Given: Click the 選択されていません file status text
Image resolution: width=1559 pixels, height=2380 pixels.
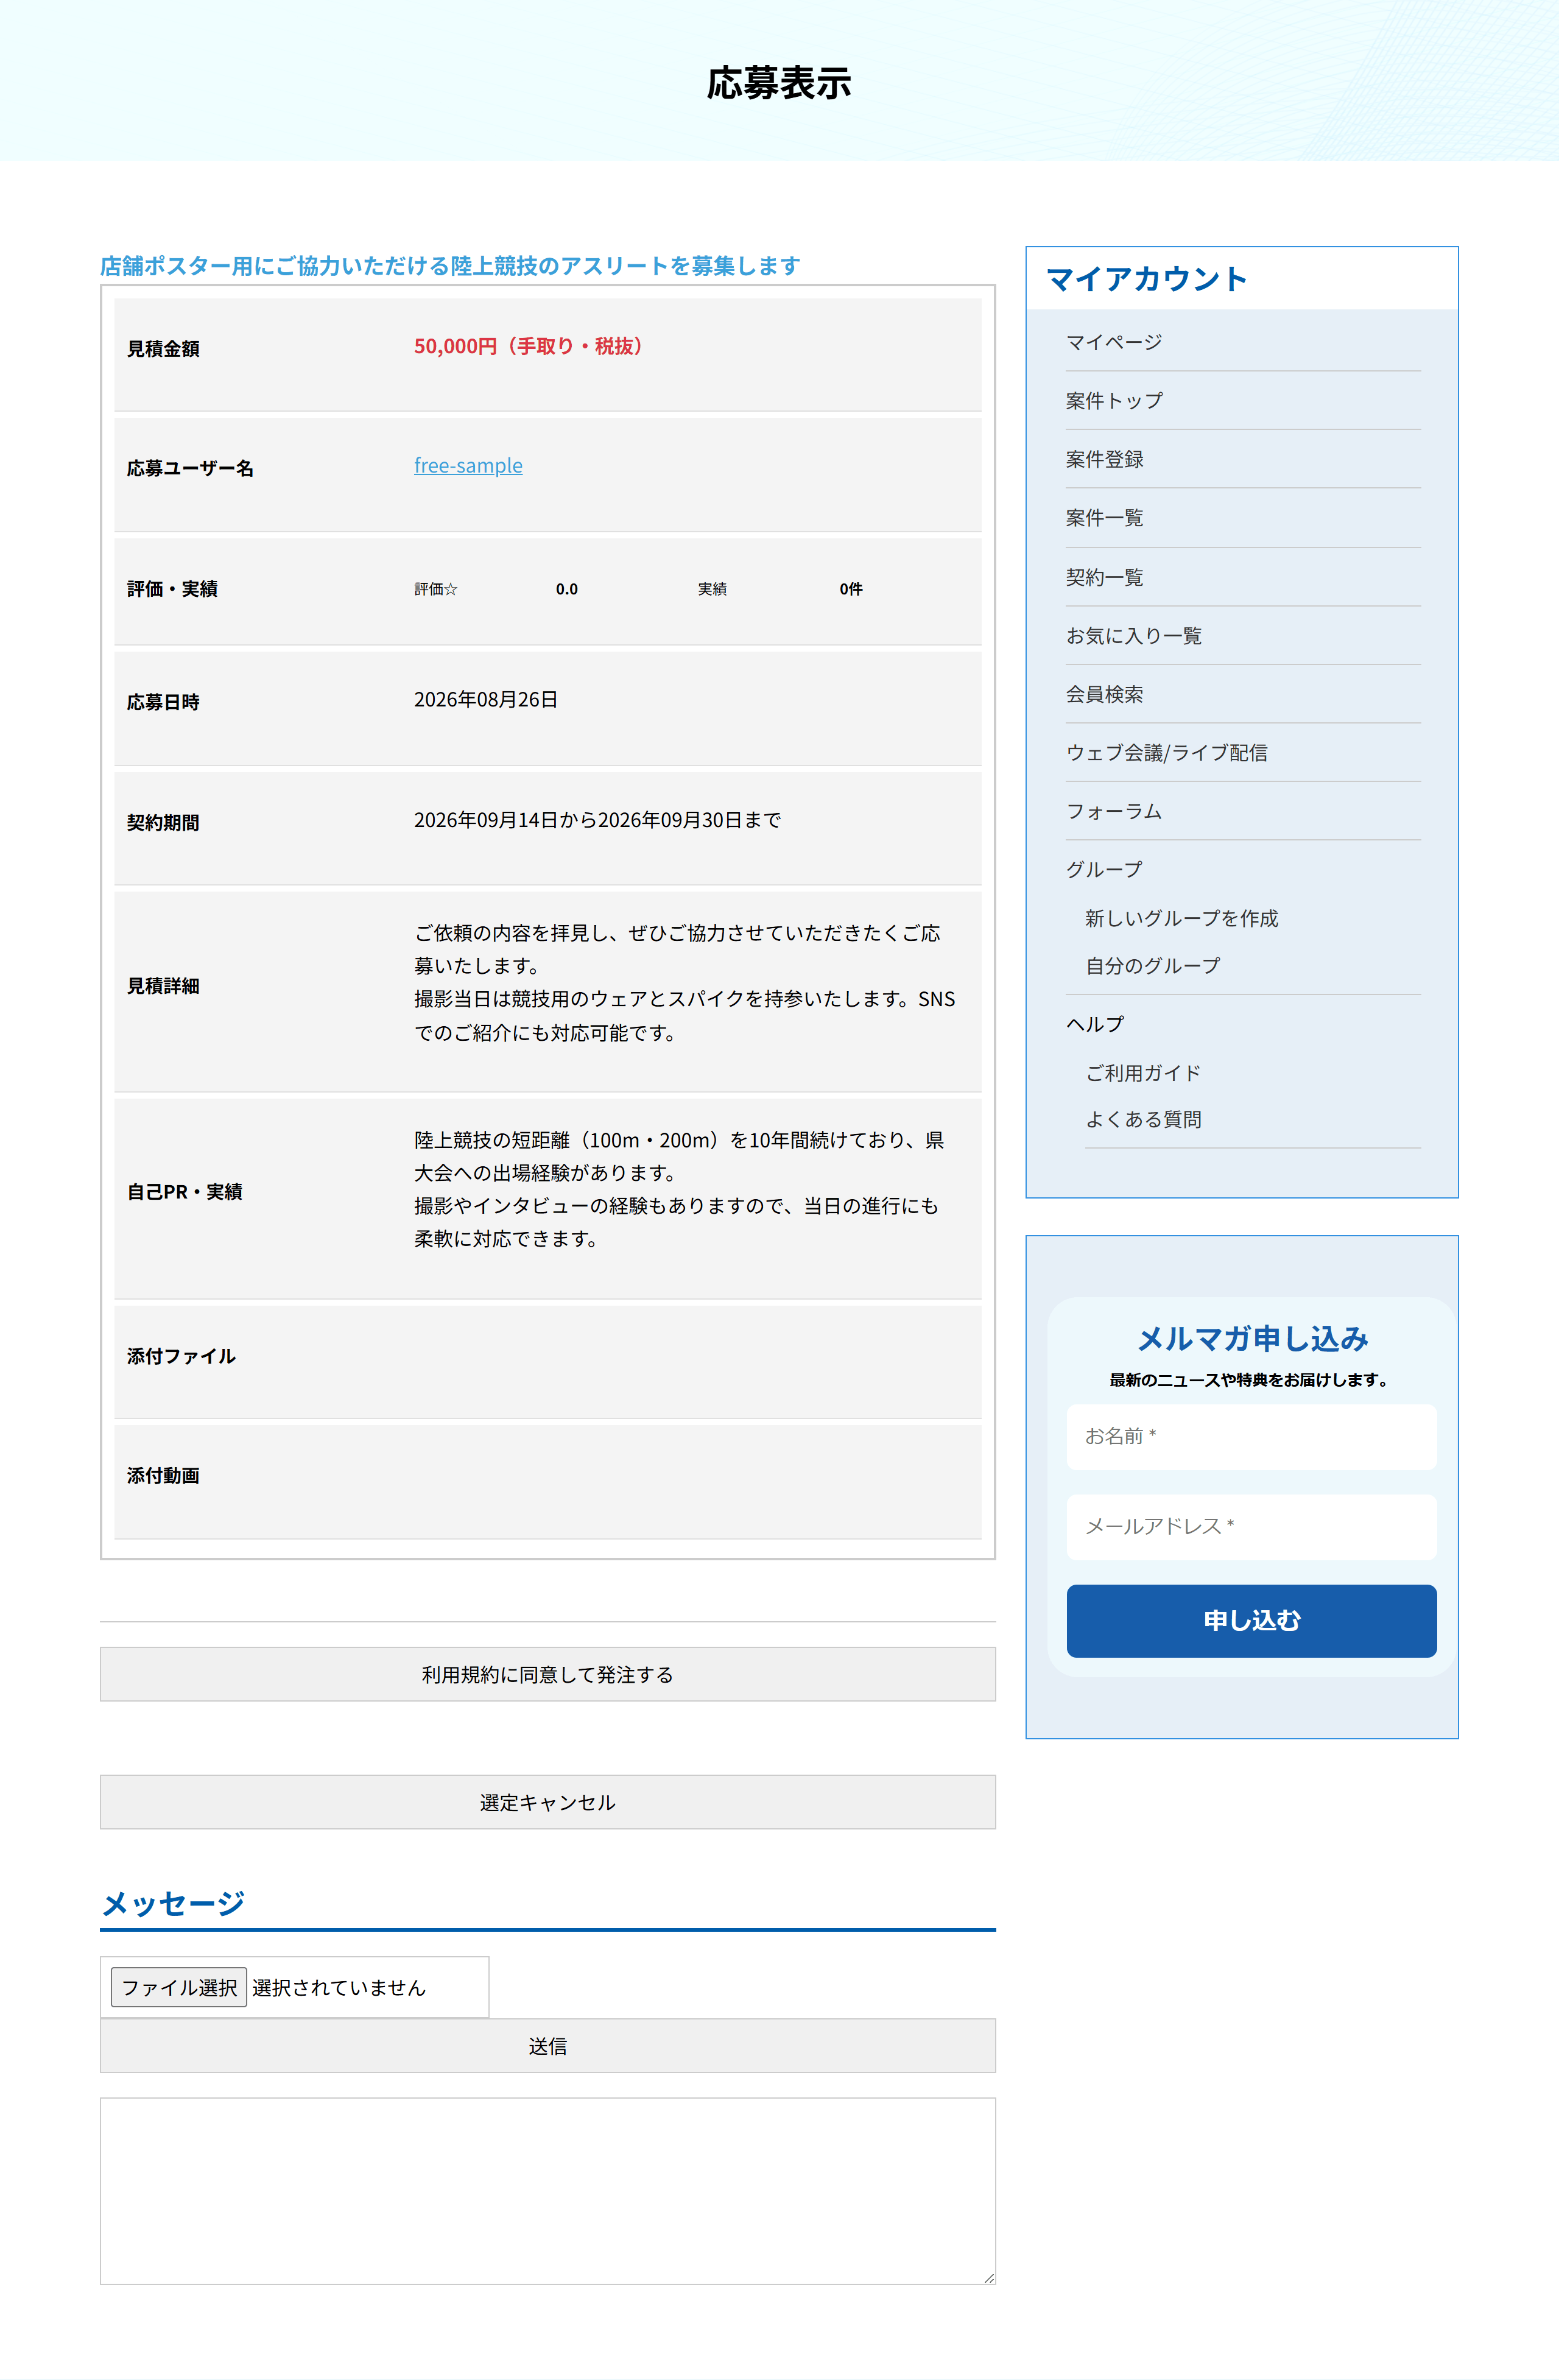Looking at the screenshot, I should pyautogui.click(x=339, y=1988).
